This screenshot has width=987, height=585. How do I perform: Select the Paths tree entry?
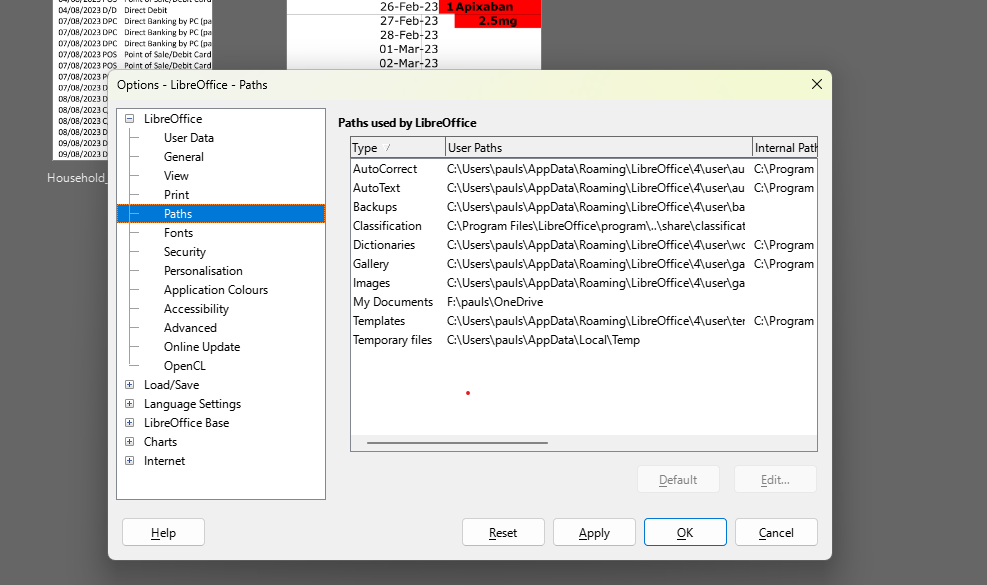coord(221,213)
